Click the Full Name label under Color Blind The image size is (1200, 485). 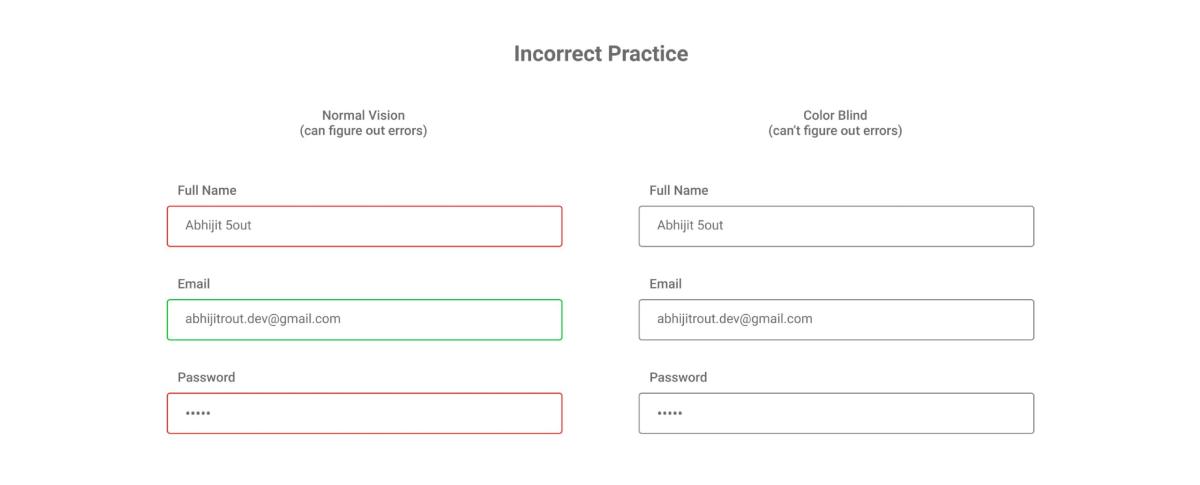[679, 190]
